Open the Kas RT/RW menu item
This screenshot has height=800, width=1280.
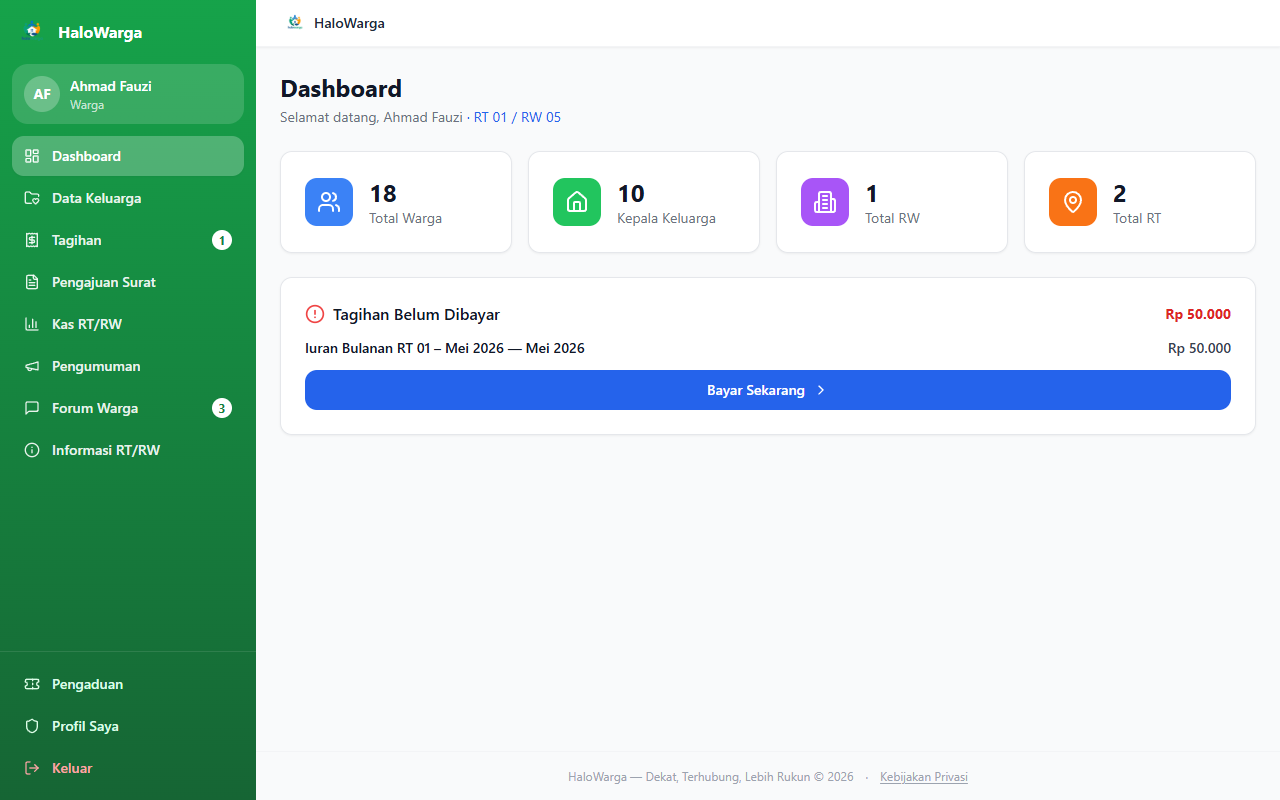point(128,324)
